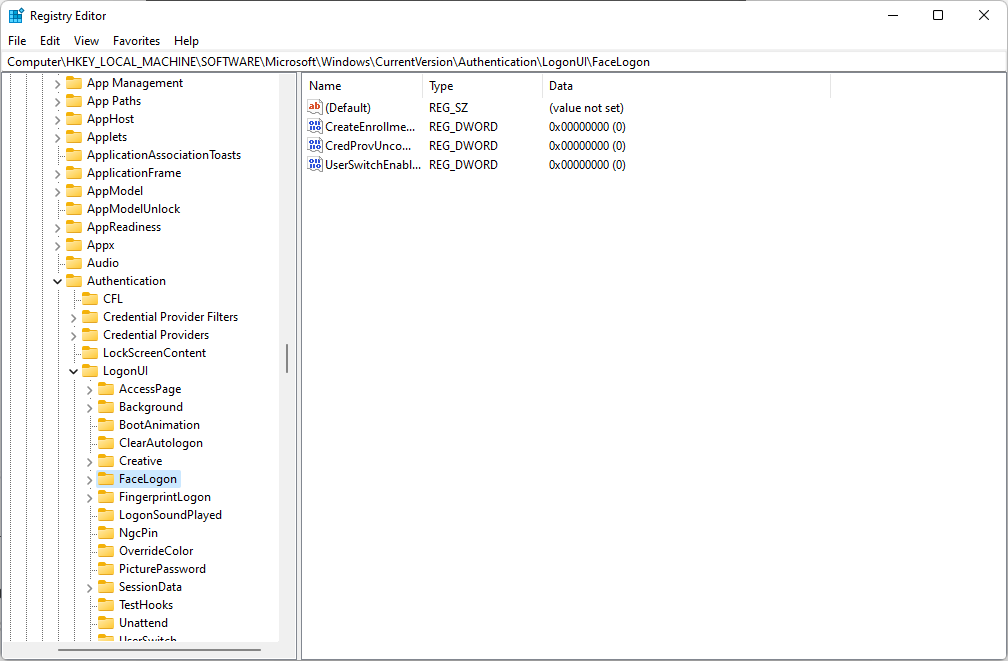Expand the Credential Providers key
This screenshot has height=661, width=1008.
click(x=73, y=335)
